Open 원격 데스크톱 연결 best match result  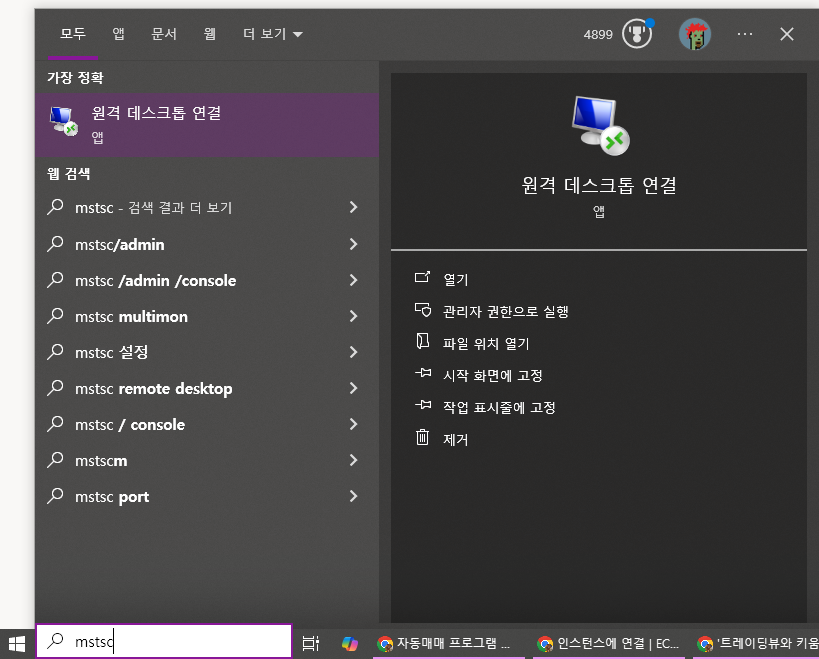click(207, 125)
